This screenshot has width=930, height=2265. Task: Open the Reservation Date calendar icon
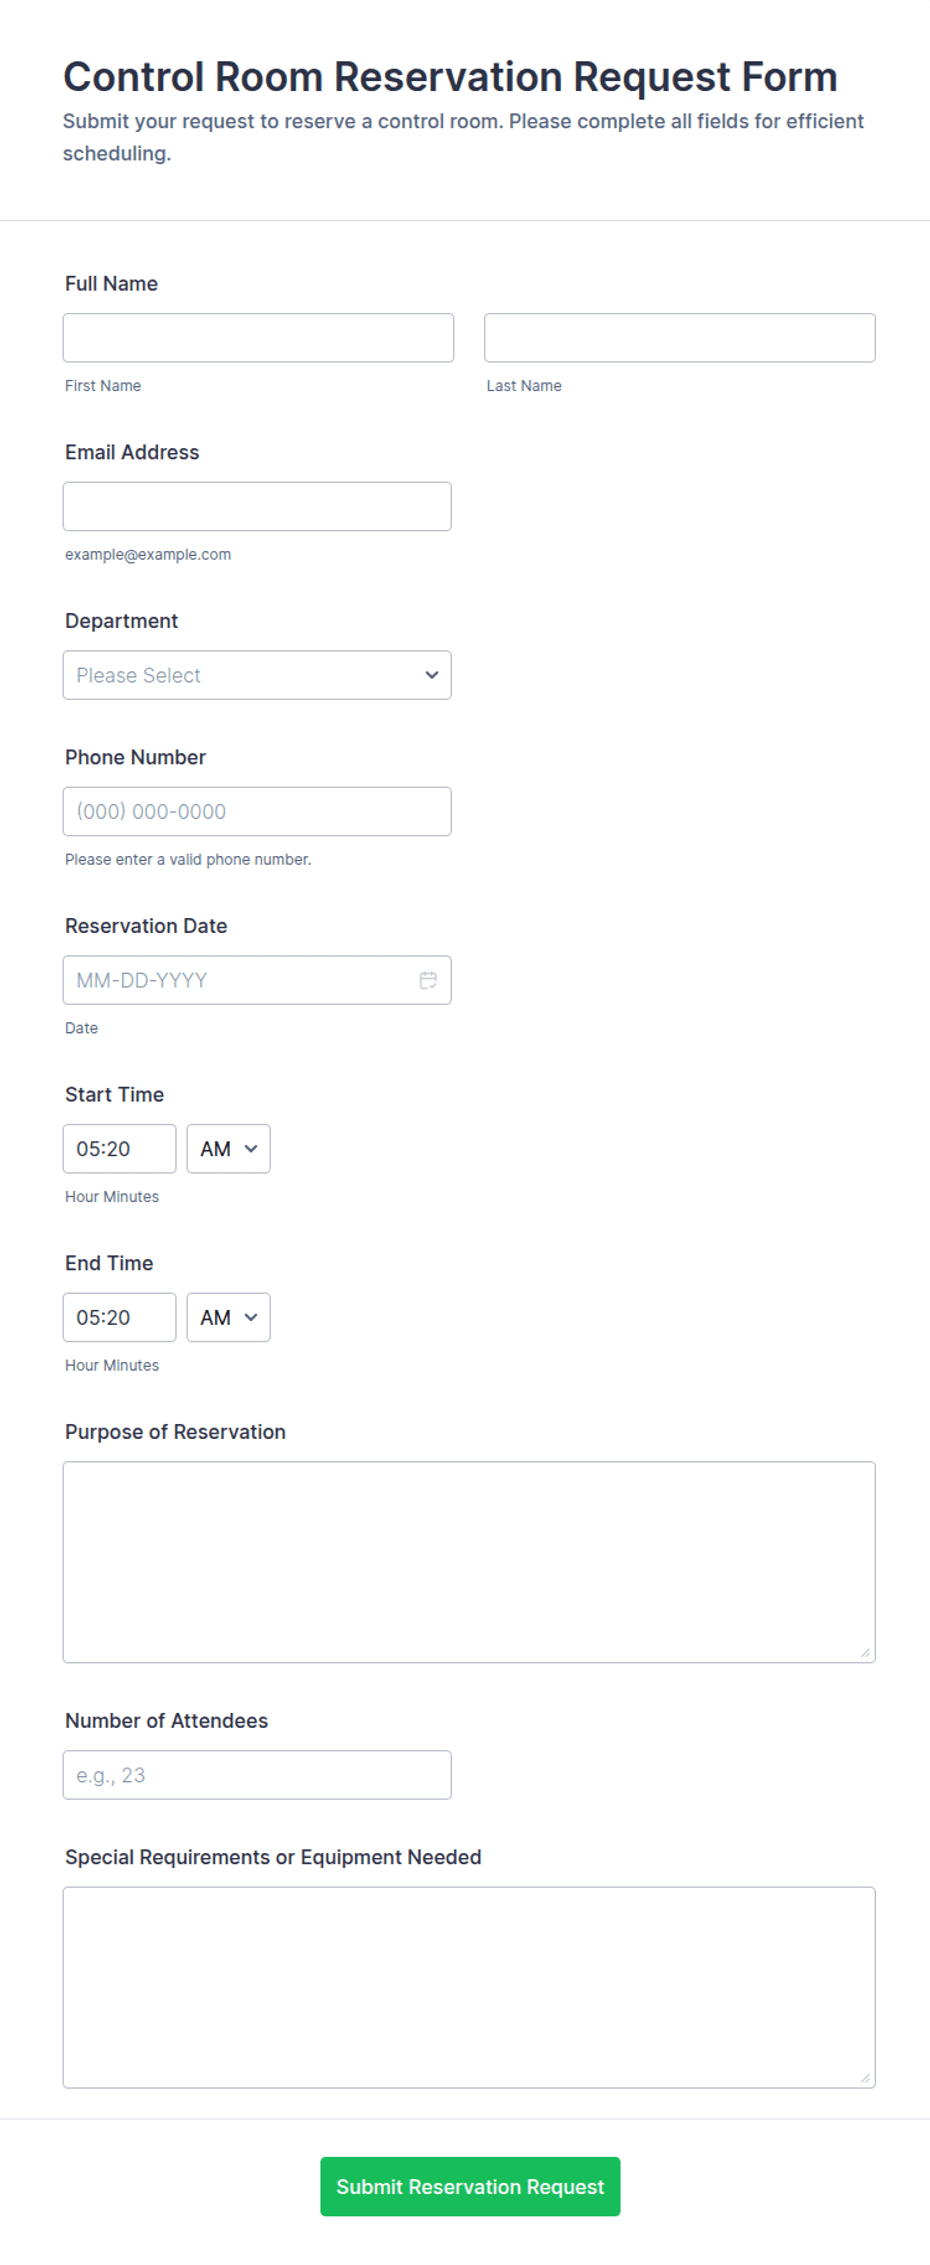(x=428, y=980)
